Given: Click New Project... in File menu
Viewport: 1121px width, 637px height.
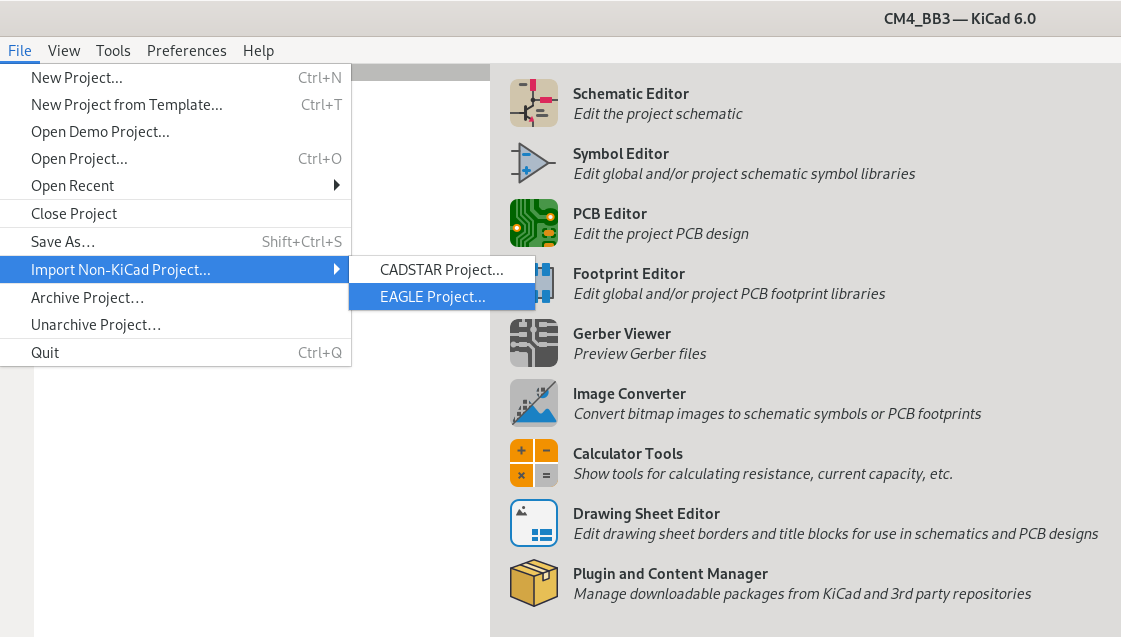Looking at the screenshot, I should [x=77, y=78].
